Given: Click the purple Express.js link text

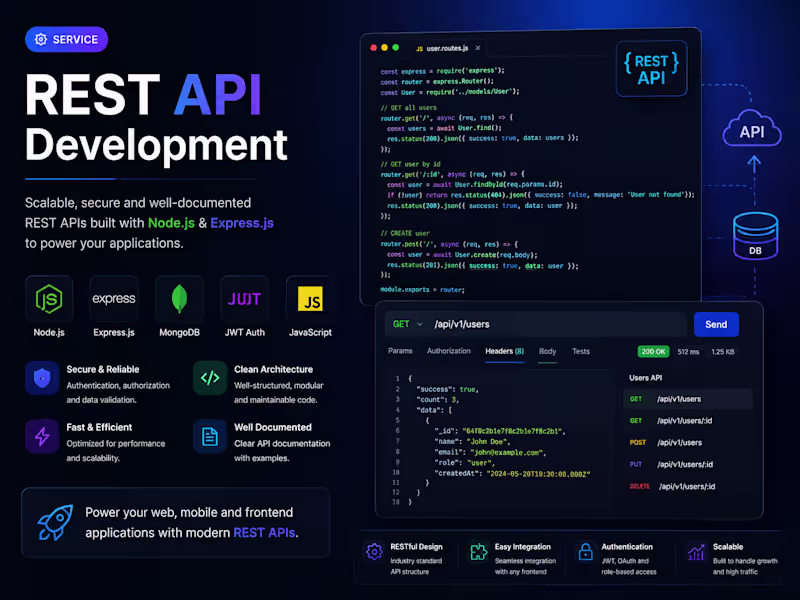Looking at the screenshot, I should coord(242,223).
